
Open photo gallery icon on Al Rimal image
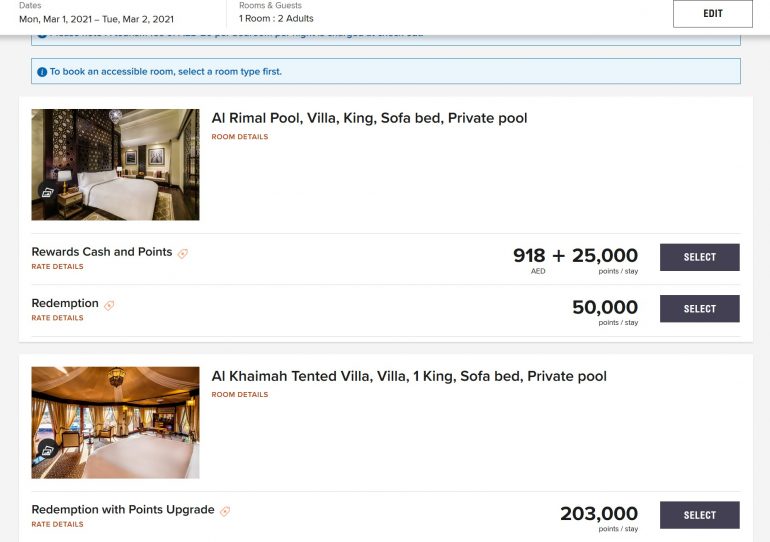tap(47, 192)
